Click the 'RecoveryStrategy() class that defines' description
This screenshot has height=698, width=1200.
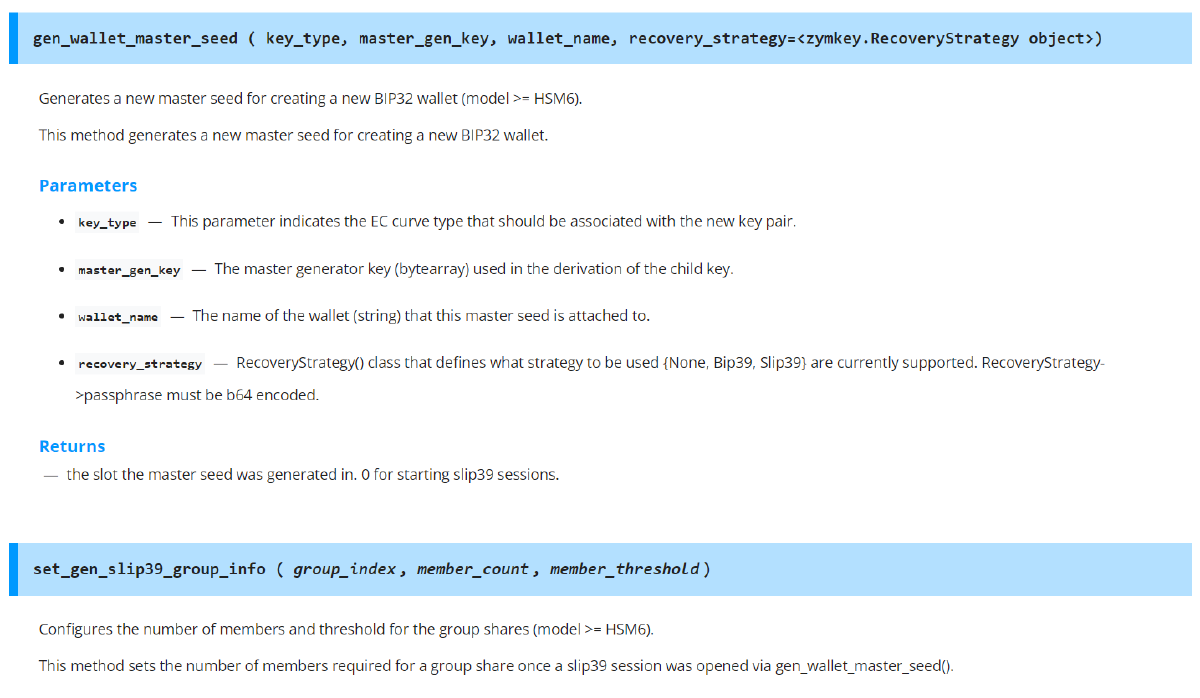[x=670, y=363]
